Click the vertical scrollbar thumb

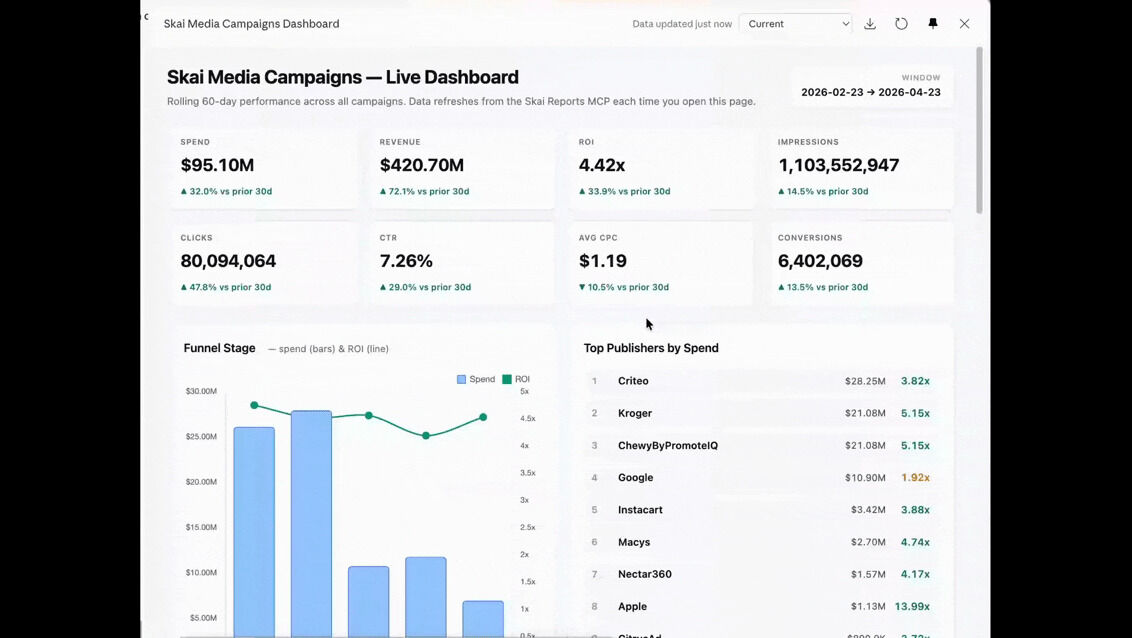tap(979, 130)
